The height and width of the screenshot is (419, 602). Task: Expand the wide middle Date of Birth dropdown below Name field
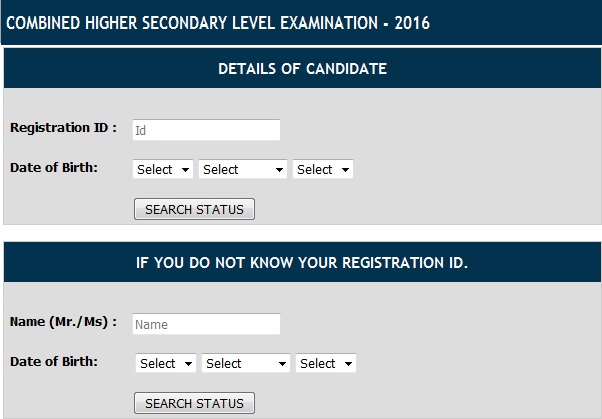coord(246,364)
